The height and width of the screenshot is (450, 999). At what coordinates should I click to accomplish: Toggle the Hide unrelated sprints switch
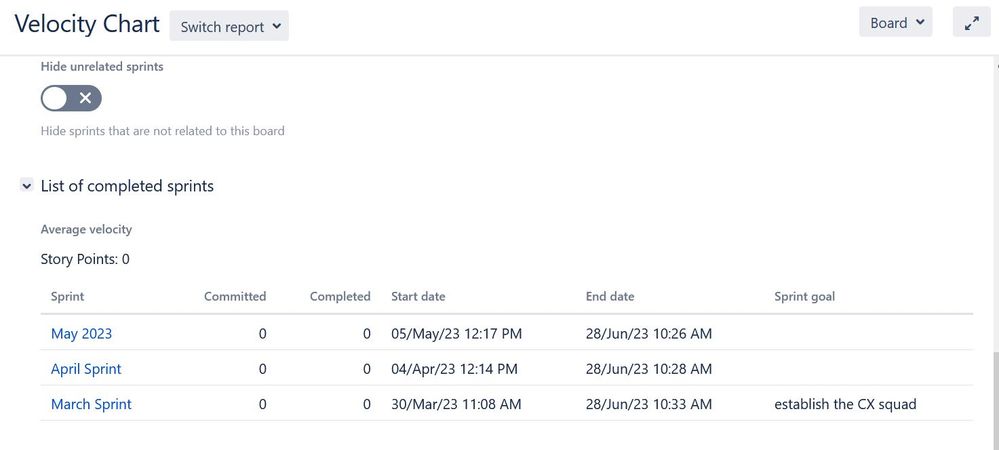pyautogui.click(x=71, y=98)
